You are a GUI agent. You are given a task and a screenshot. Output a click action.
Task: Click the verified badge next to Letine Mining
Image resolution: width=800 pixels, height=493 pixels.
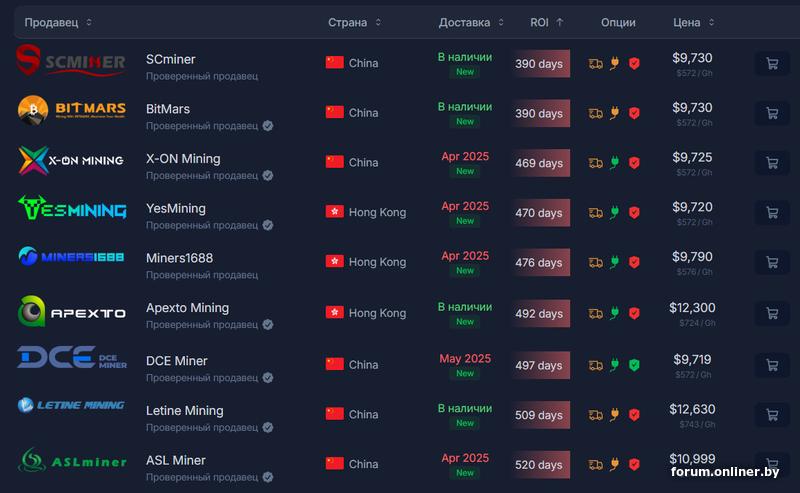click(268, 427)
